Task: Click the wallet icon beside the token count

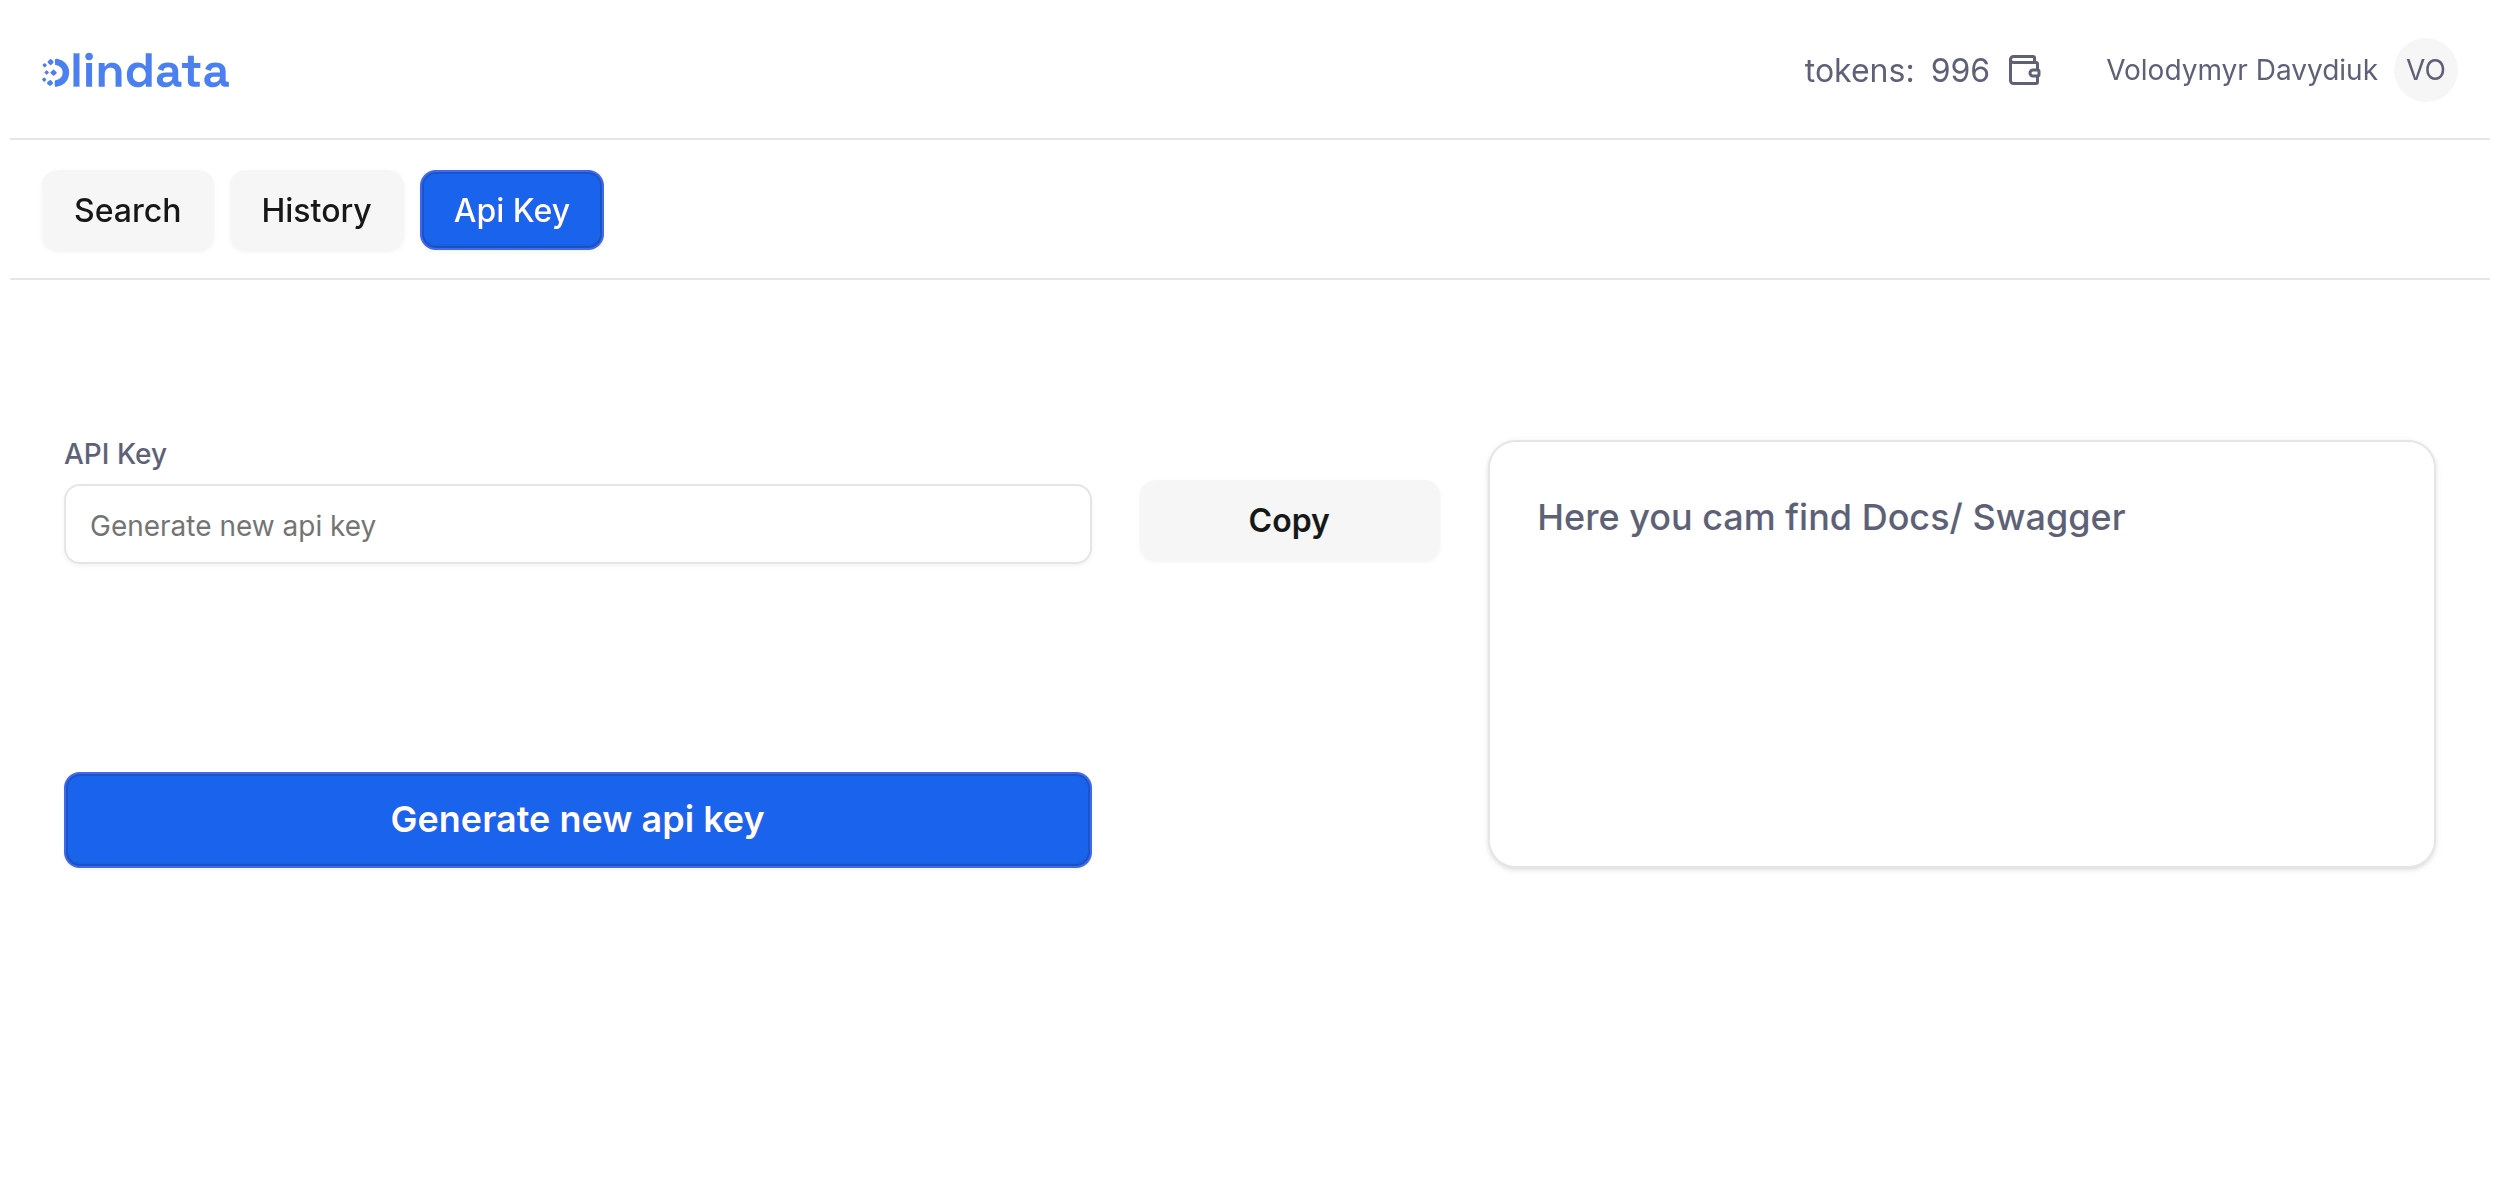Action: click(x=2023, y=70)
